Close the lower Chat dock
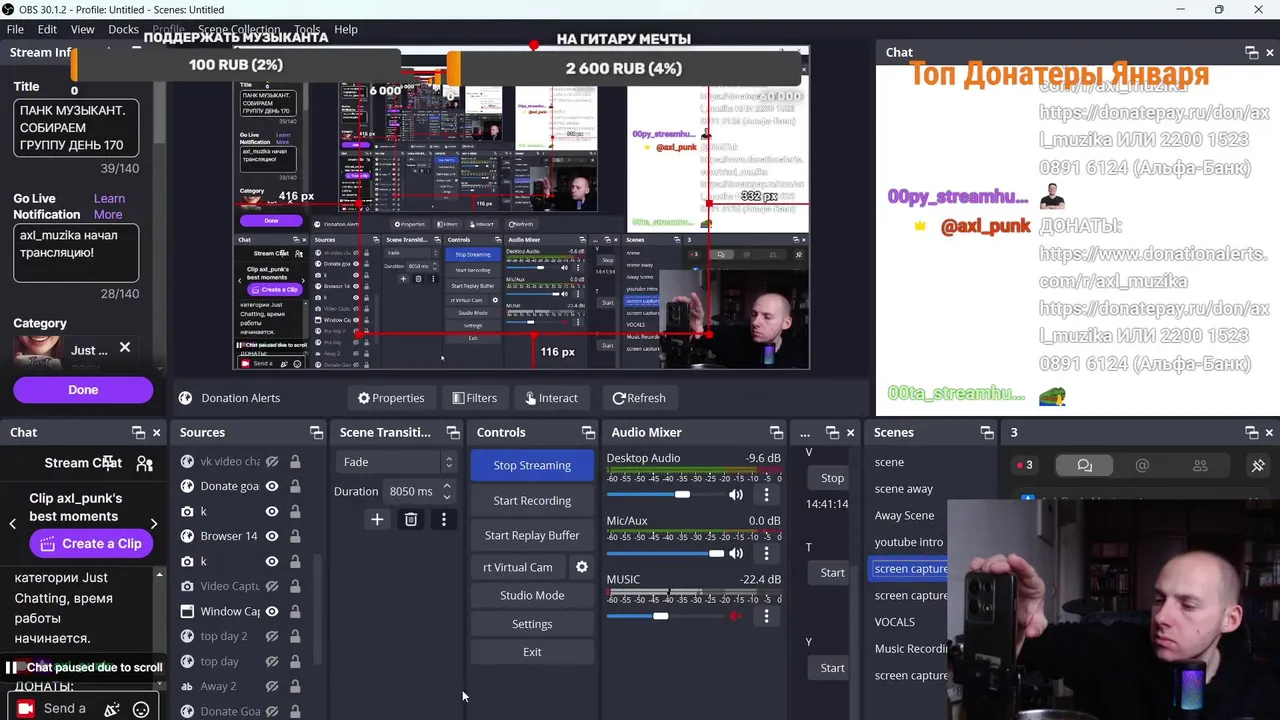The image size is (1280, 720). [x=156, y=433]
